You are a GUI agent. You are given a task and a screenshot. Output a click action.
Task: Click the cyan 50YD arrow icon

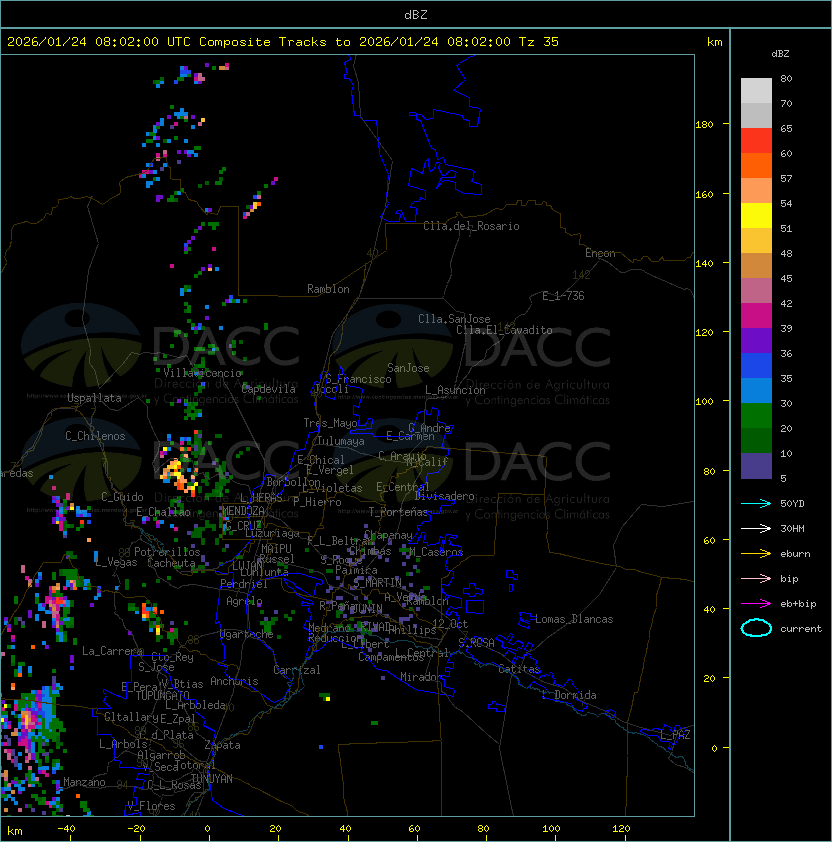pyautogui.click(x=756, y=503)
